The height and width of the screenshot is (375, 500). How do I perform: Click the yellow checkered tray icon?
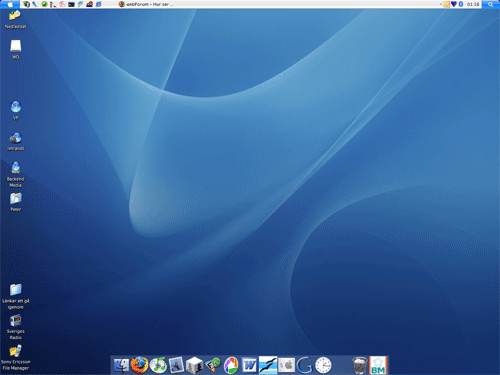pyautogui.click(x=447, y=4)
